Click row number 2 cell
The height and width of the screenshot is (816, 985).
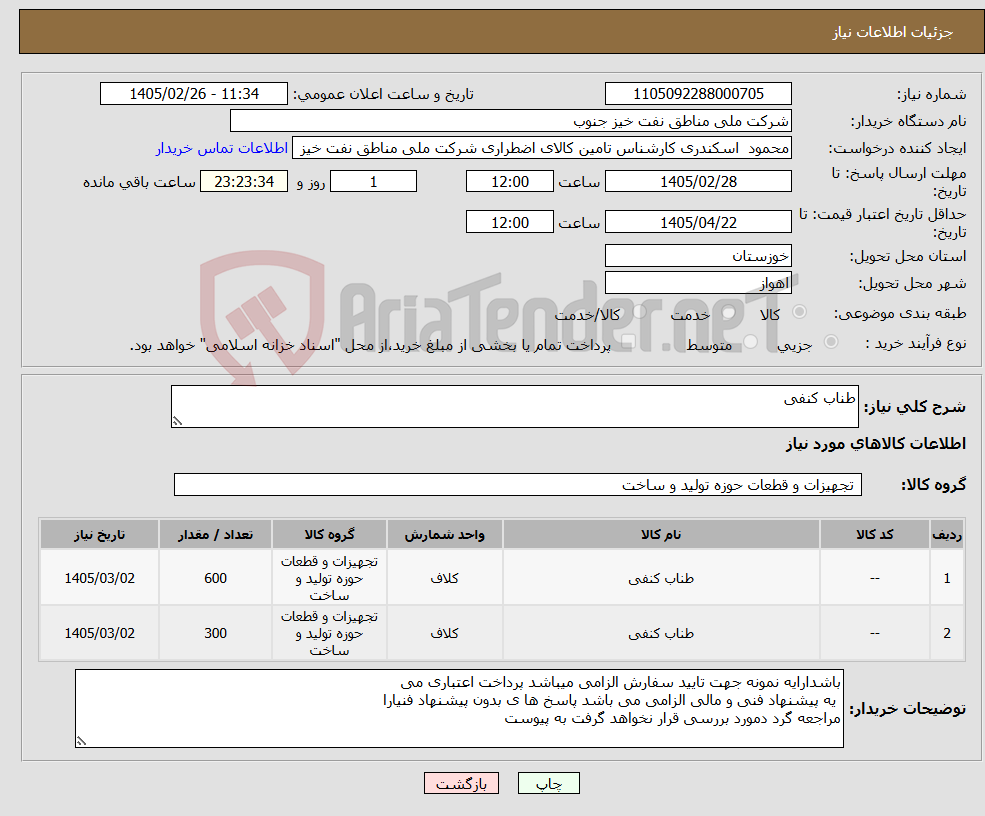(947, 633)
